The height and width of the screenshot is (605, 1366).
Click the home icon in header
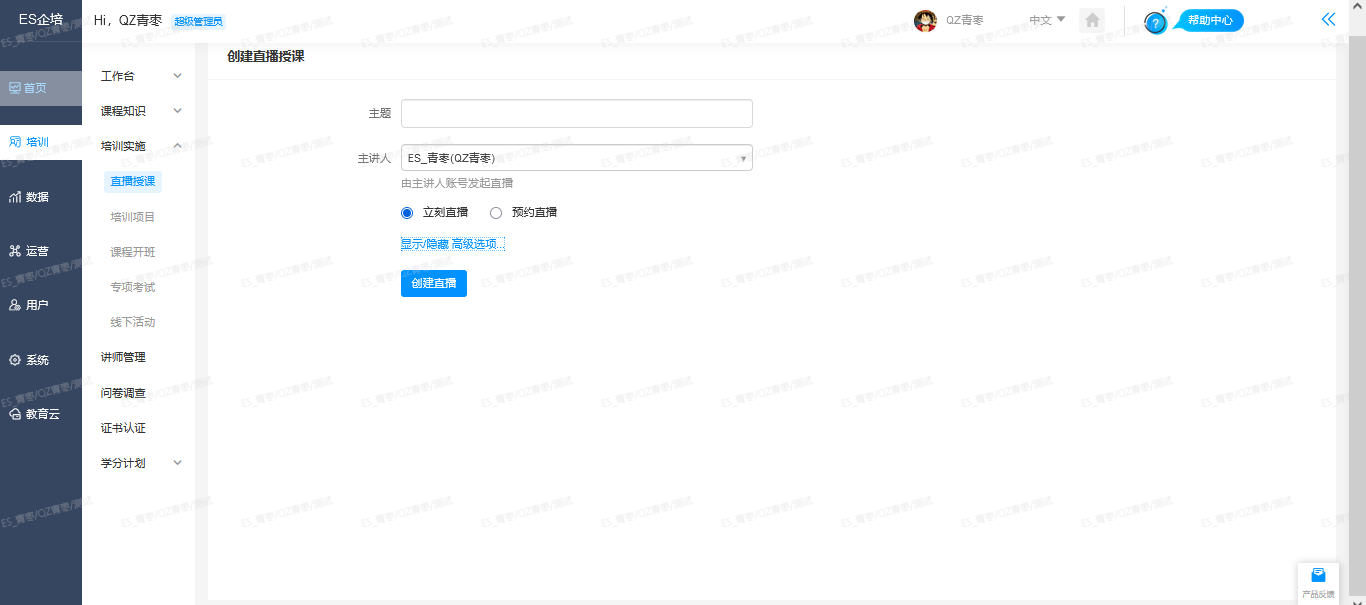tap(1092, 20)
